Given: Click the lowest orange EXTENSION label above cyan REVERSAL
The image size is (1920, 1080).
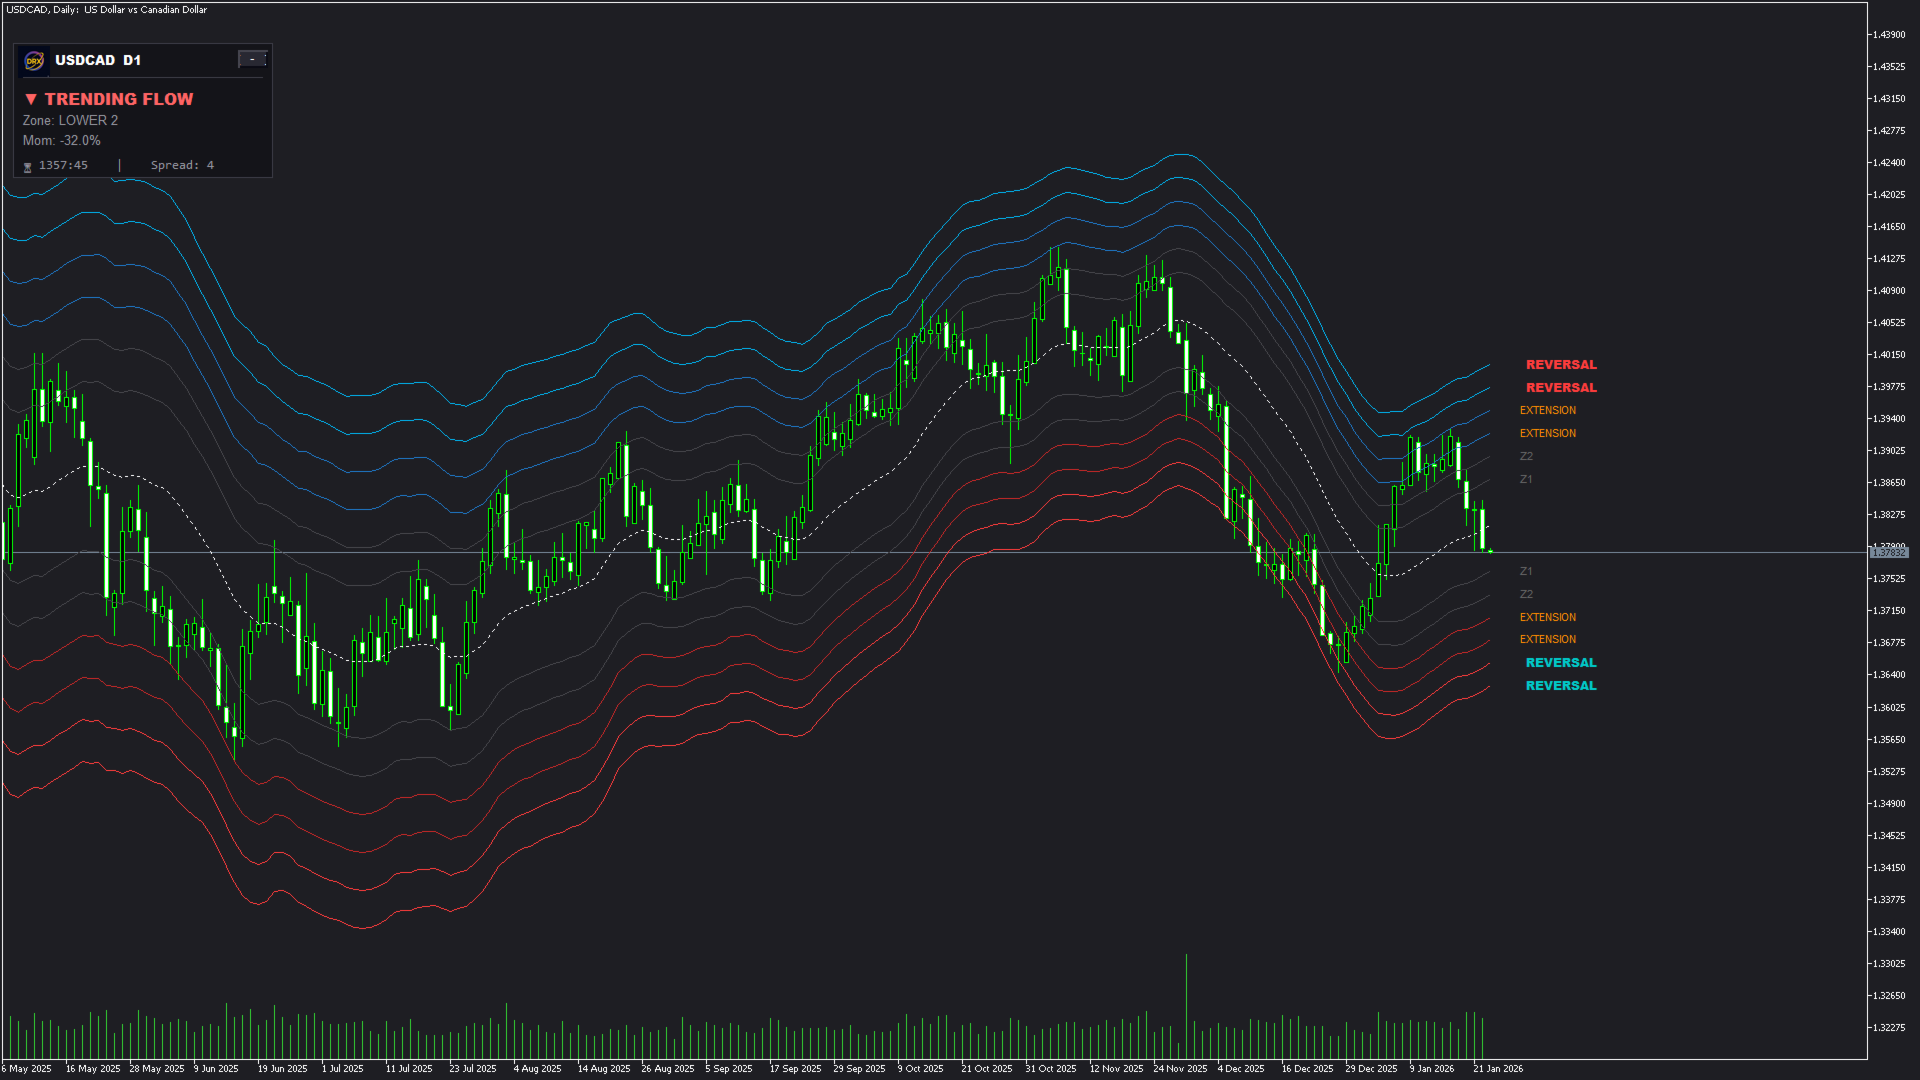Looking at the screenshot, I should (1547, 640).
